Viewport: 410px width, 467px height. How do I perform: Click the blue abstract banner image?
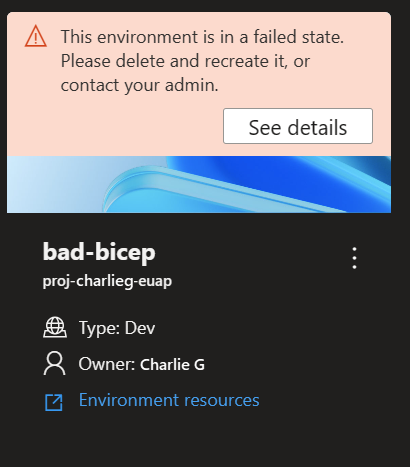tap(199, 184)
